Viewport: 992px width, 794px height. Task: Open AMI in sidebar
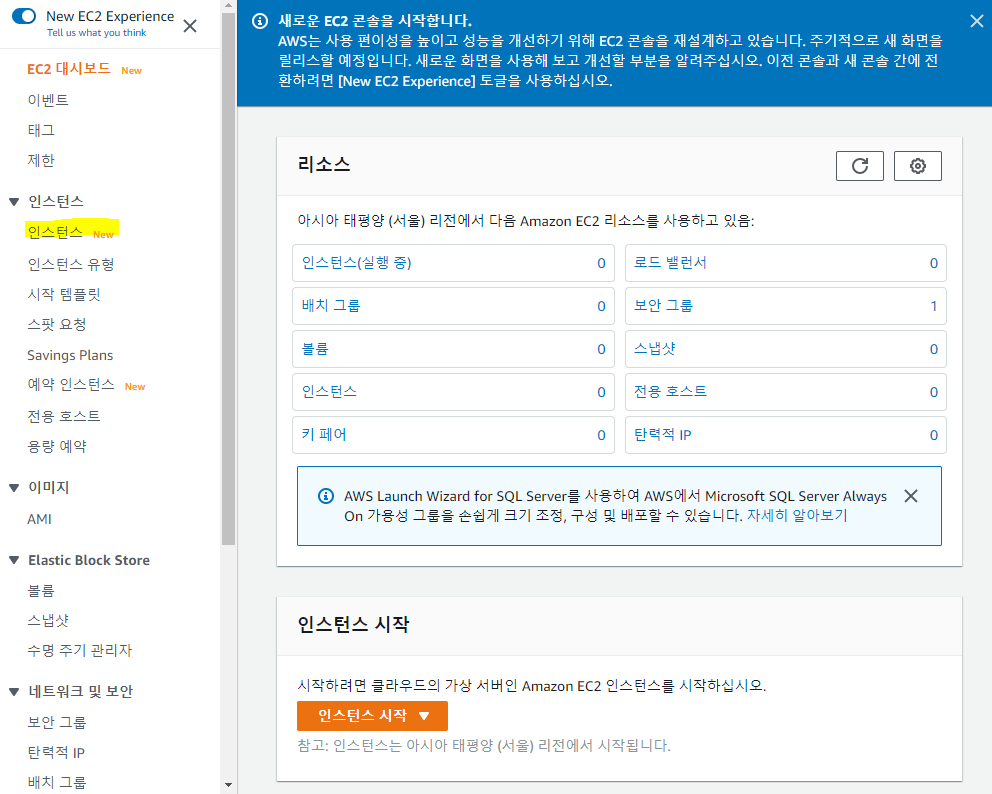(39, 519)
